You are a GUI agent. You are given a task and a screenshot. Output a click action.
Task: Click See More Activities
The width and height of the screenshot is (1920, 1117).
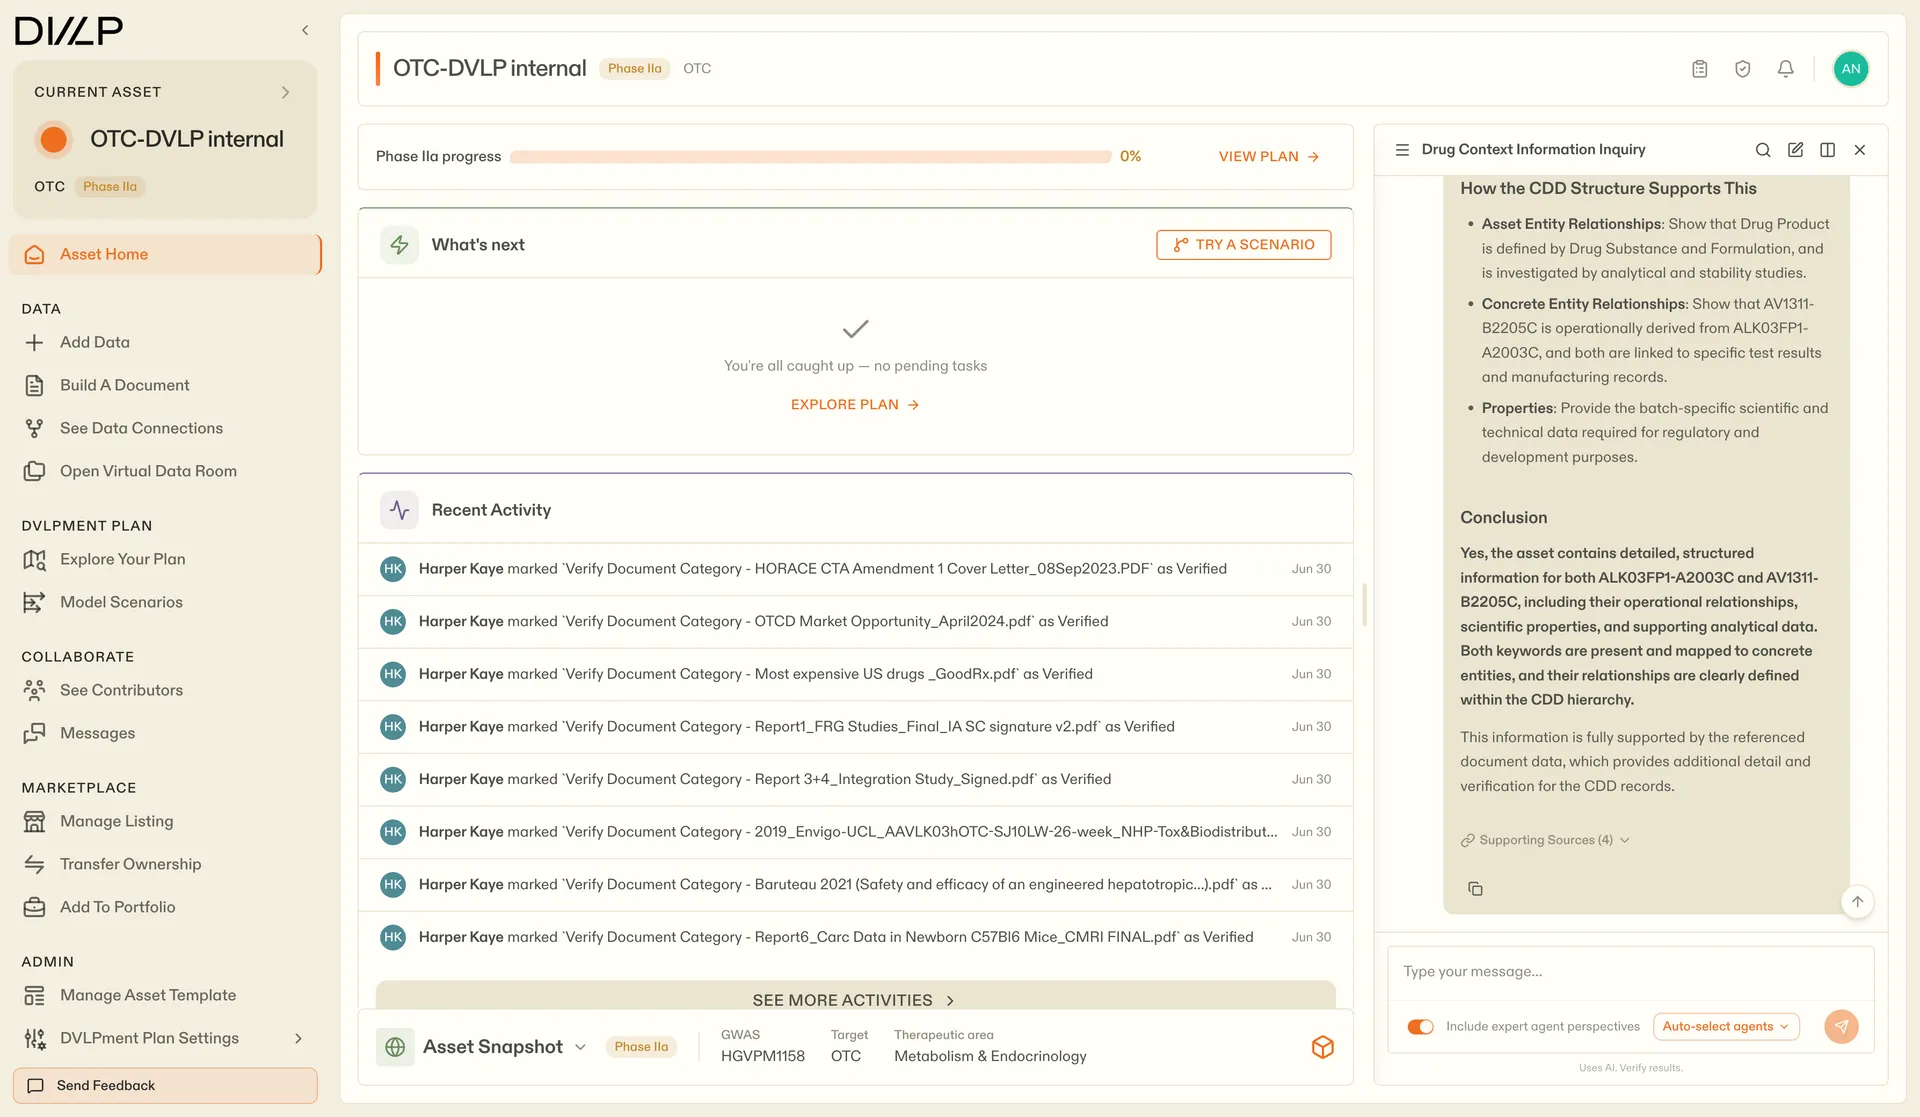coord(855,1000)
